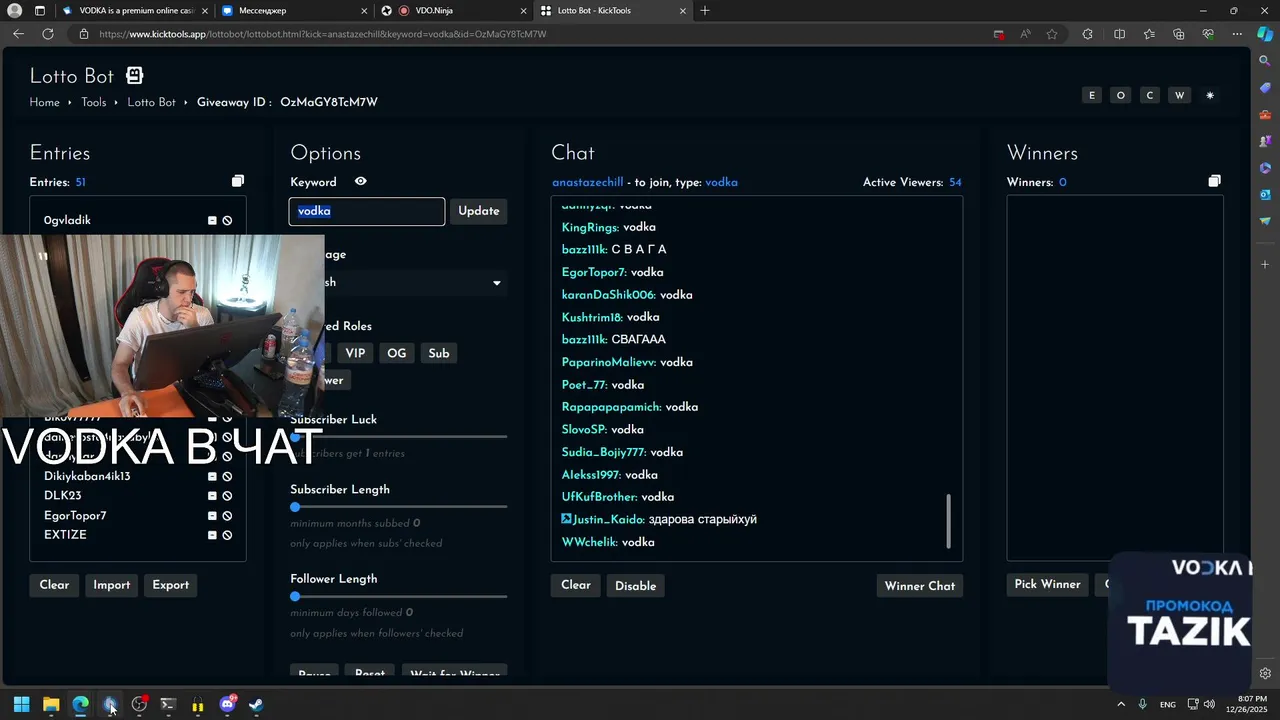Toggle the W panel button

coord(1180,95)
